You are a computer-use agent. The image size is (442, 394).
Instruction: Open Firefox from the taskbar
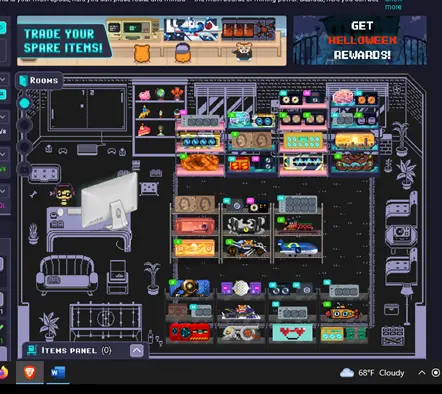click(x=3, y=373)
